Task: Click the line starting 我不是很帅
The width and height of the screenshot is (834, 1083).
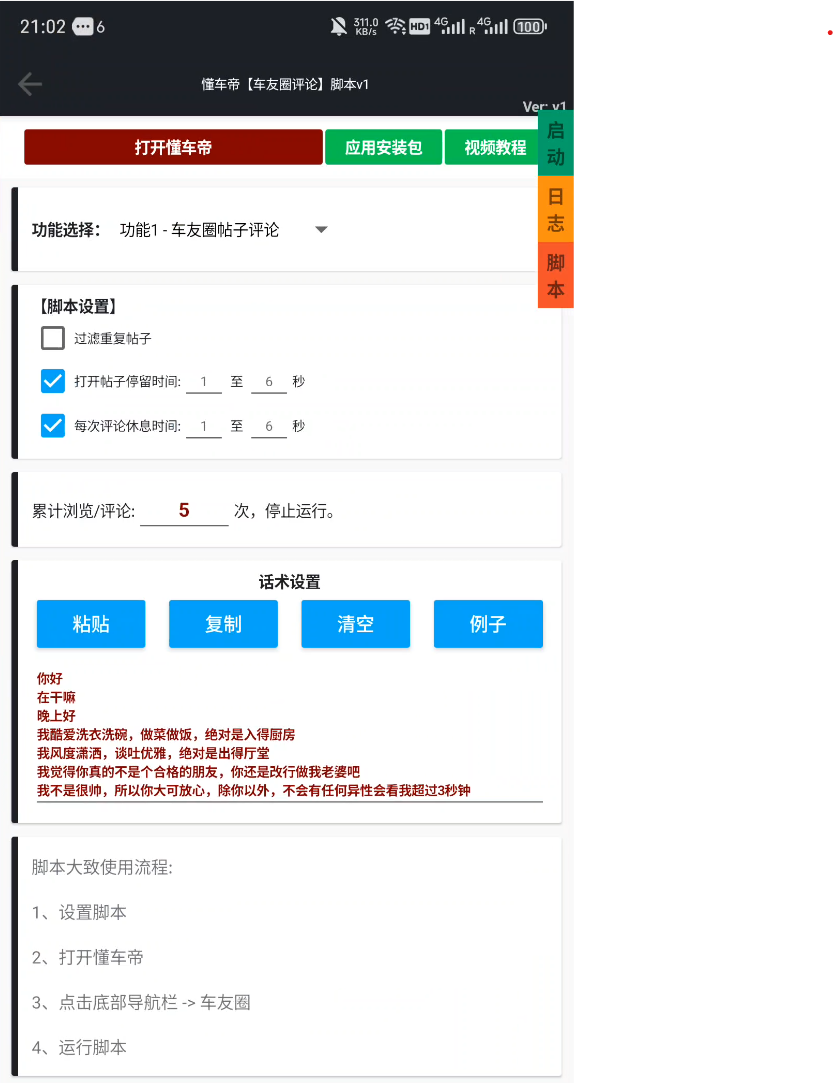Action: click(x=254, y=790)
